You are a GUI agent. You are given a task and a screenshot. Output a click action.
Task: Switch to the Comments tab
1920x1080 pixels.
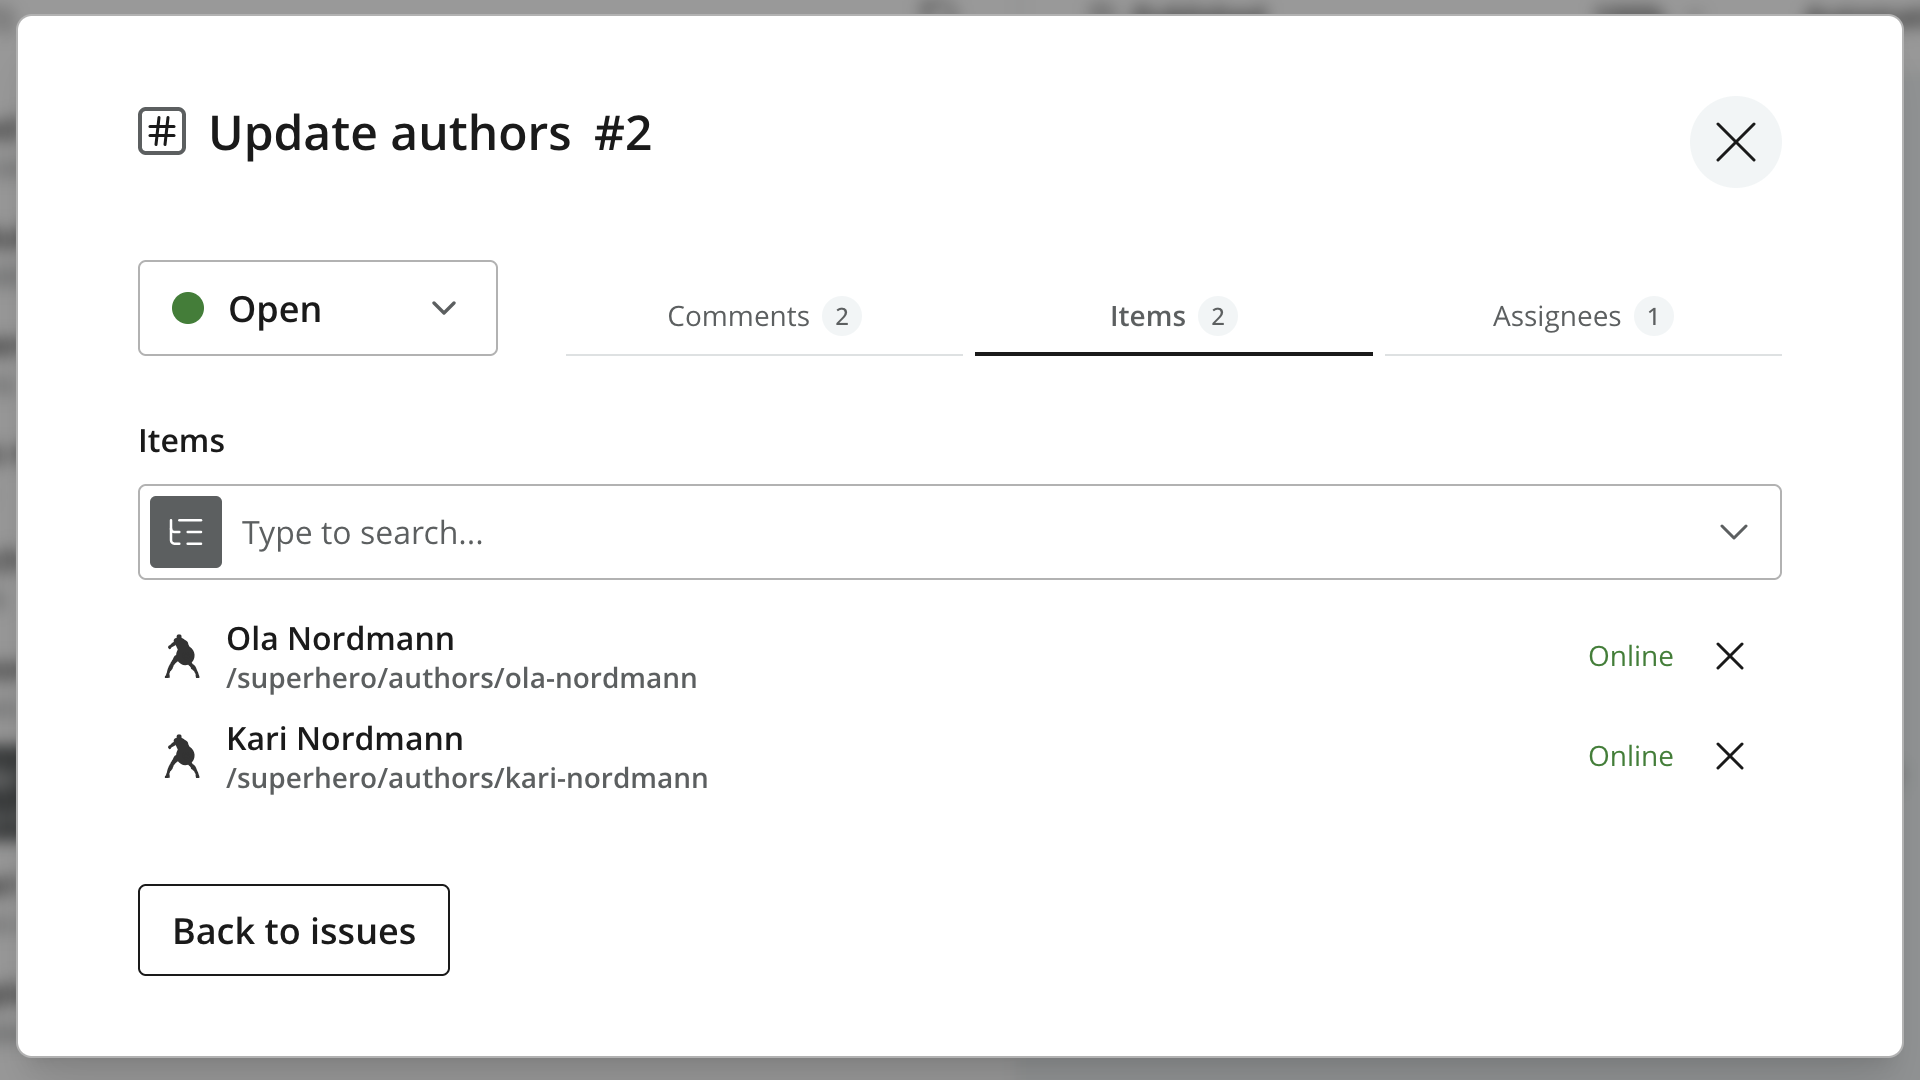(x=764, y=316)
